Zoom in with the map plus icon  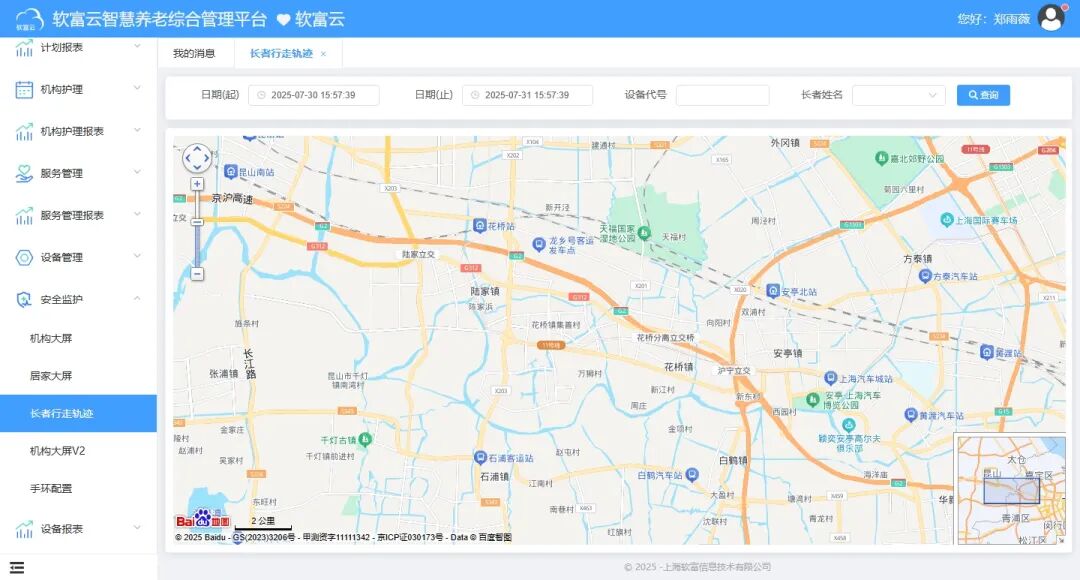[x=196, y=184]
